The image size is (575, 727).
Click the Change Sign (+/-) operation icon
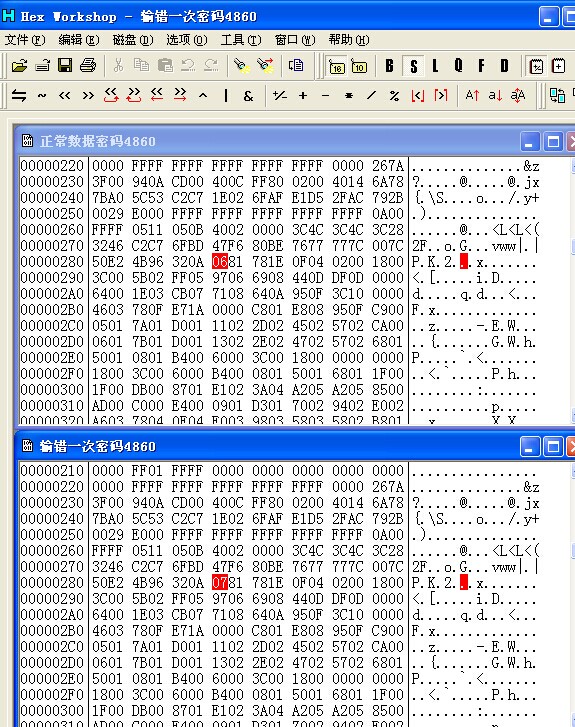click(x=279, y=96)
